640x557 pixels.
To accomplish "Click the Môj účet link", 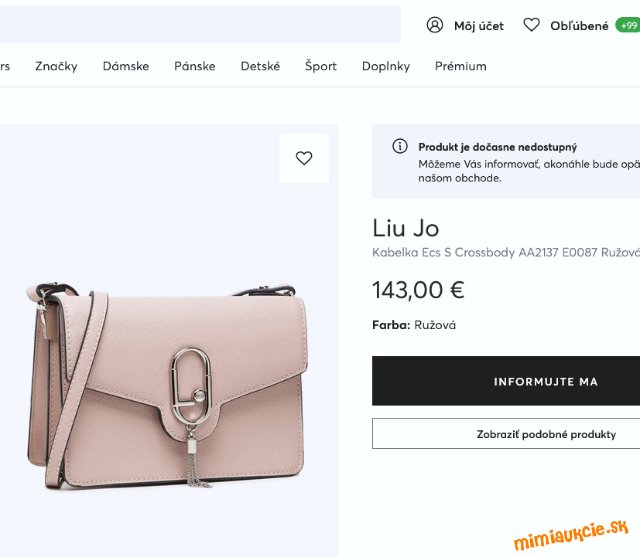I will point(479,26).
